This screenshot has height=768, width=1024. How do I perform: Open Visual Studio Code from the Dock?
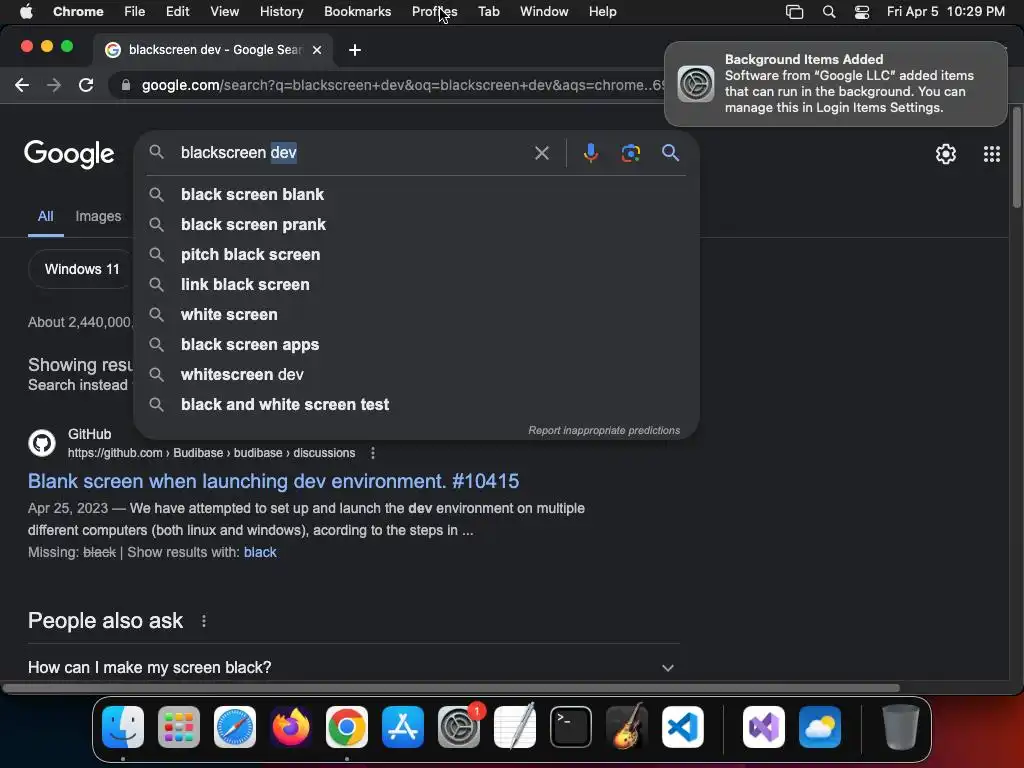682,726
